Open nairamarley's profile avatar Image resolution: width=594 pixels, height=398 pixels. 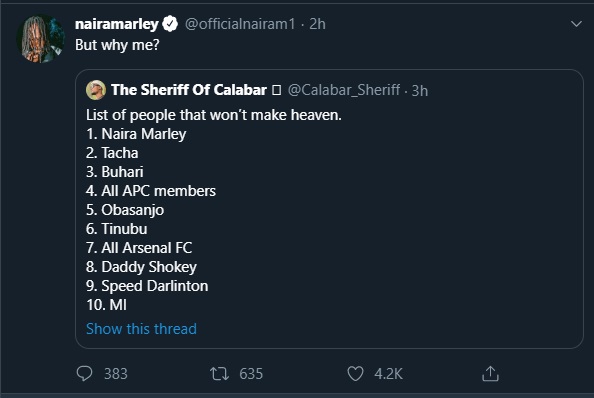click(x=40, y=38)
